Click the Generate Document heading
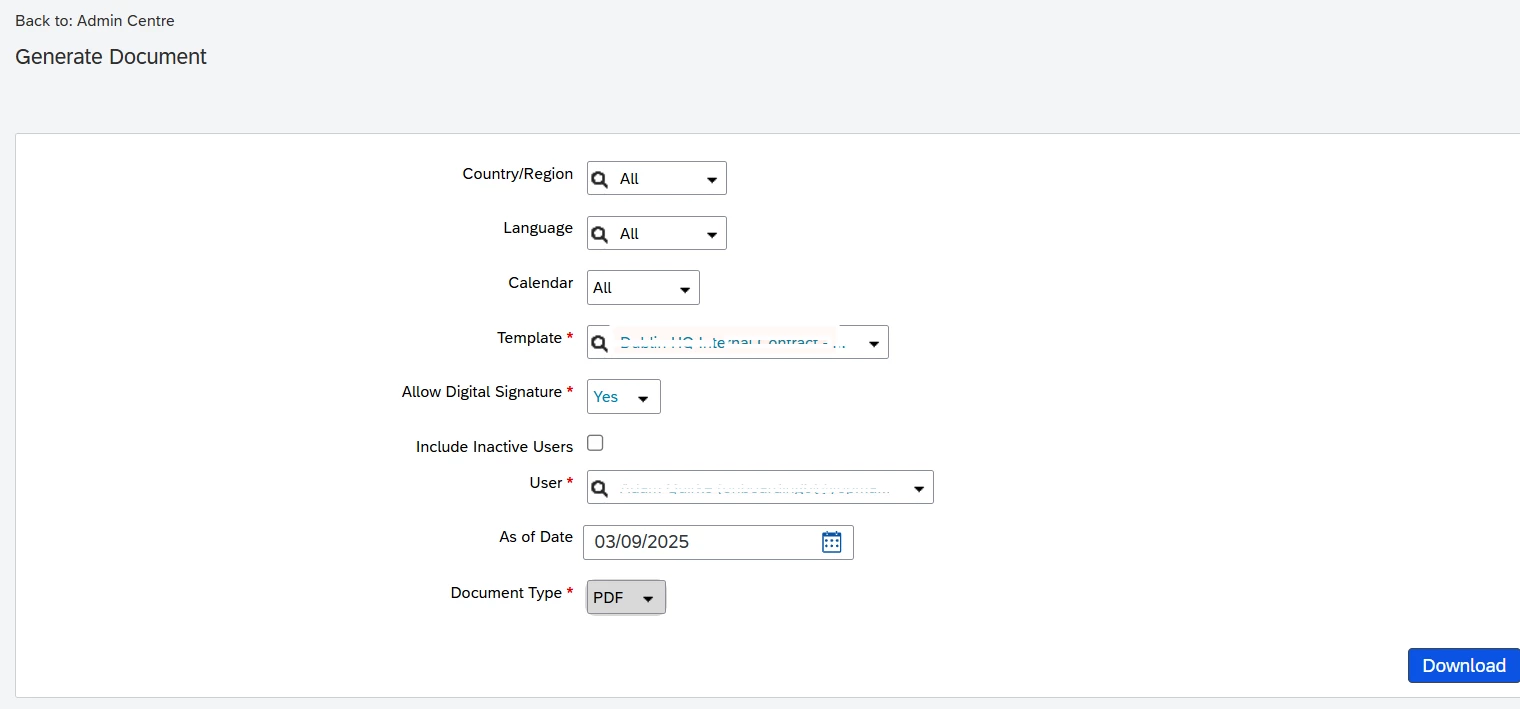Screen dimensions: 1520x709 pyautogui.click(x=111, y=57)
